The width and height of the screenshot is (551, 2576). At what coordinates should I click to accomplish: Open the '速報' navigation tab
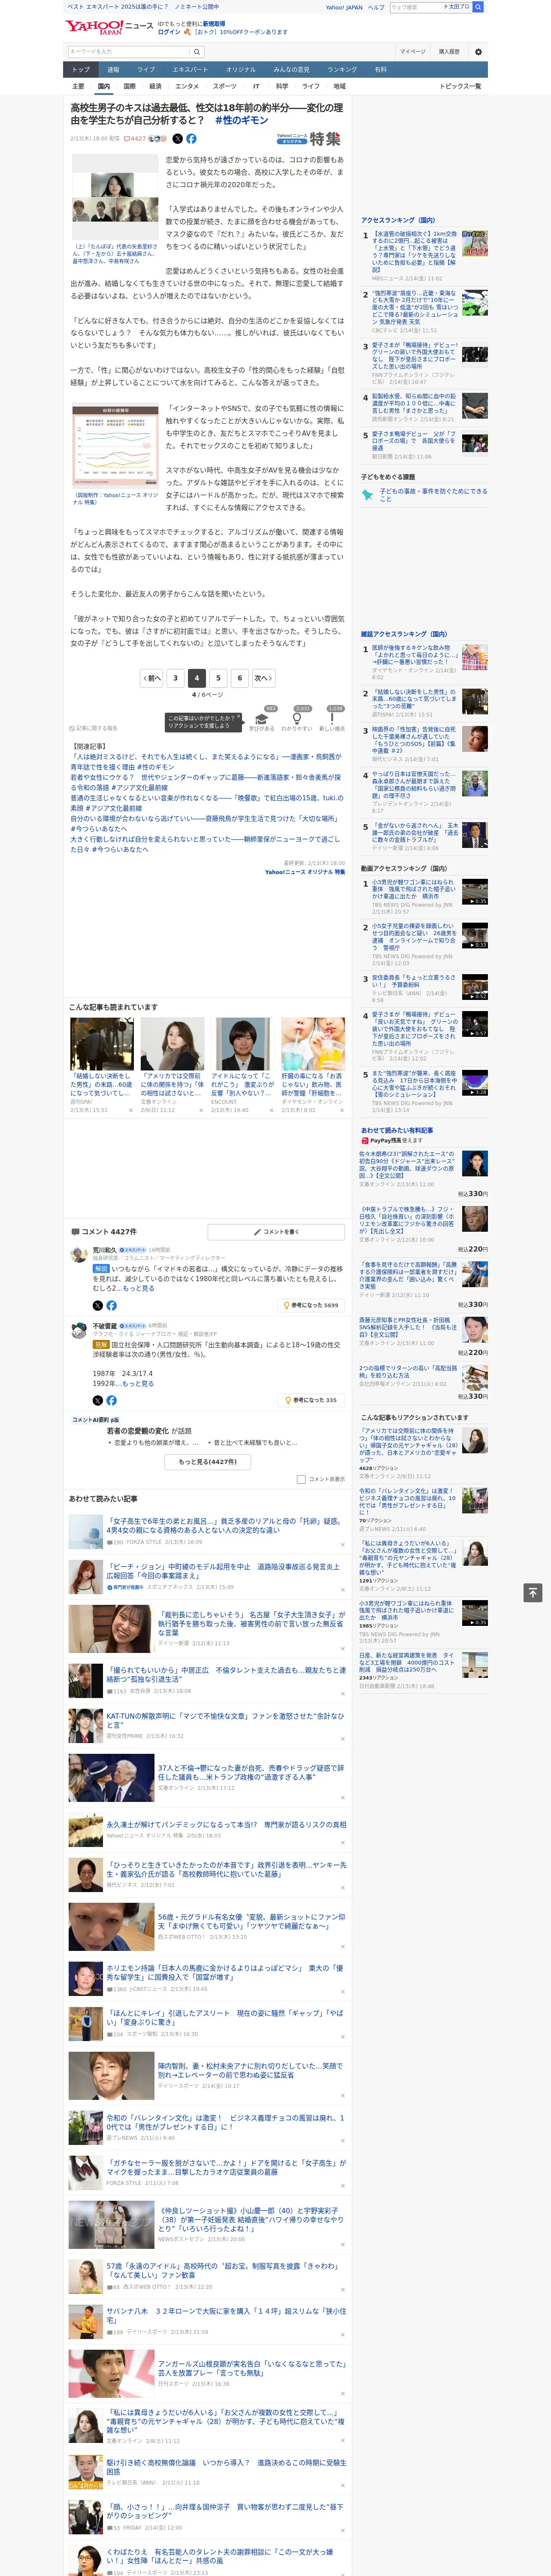(x=113, y=70)
